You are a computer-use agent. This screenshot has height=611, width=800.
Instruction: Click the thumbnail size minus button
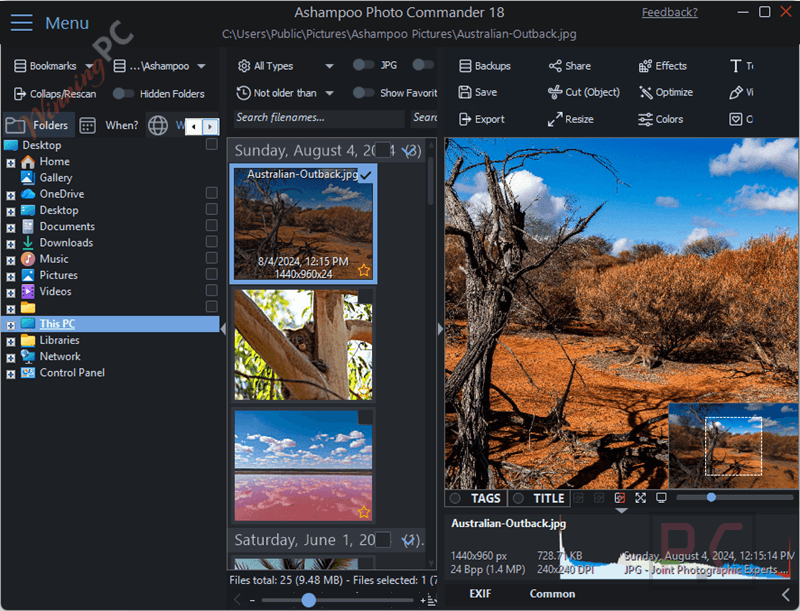tap(252, 601)
